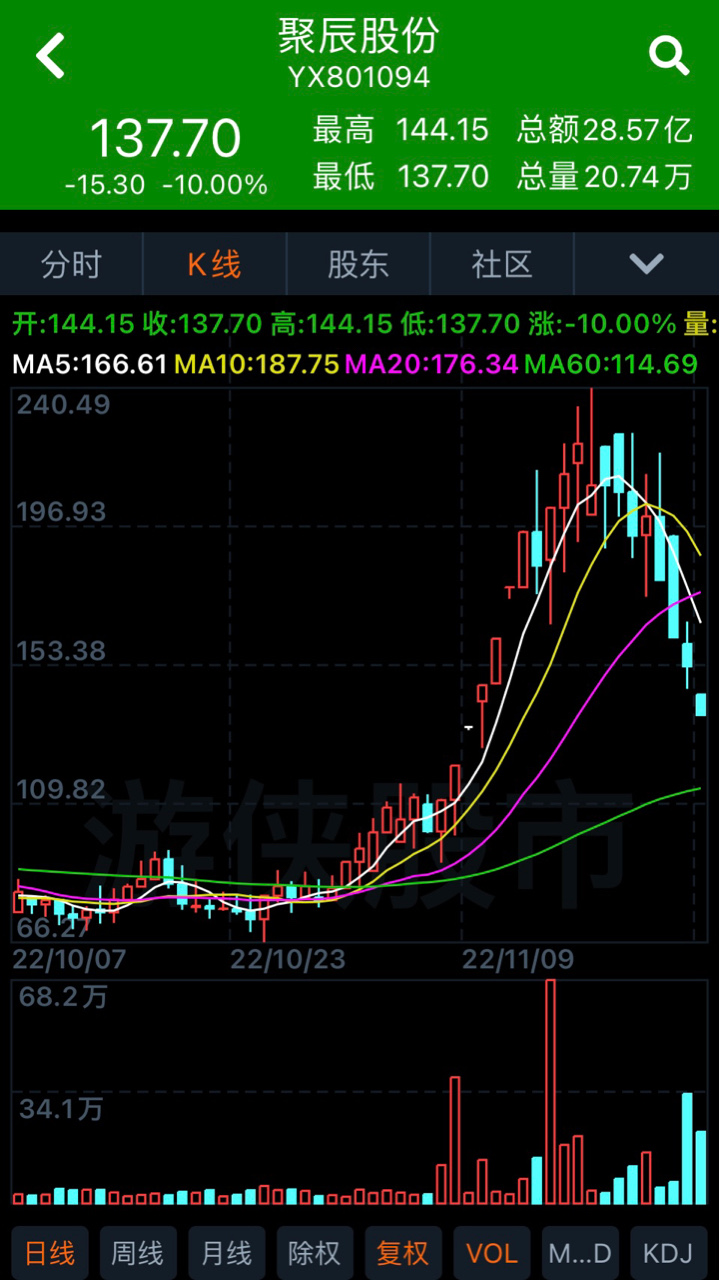Tap the MA5:166.61 label
720x1280 pixels.
[89, 364]
